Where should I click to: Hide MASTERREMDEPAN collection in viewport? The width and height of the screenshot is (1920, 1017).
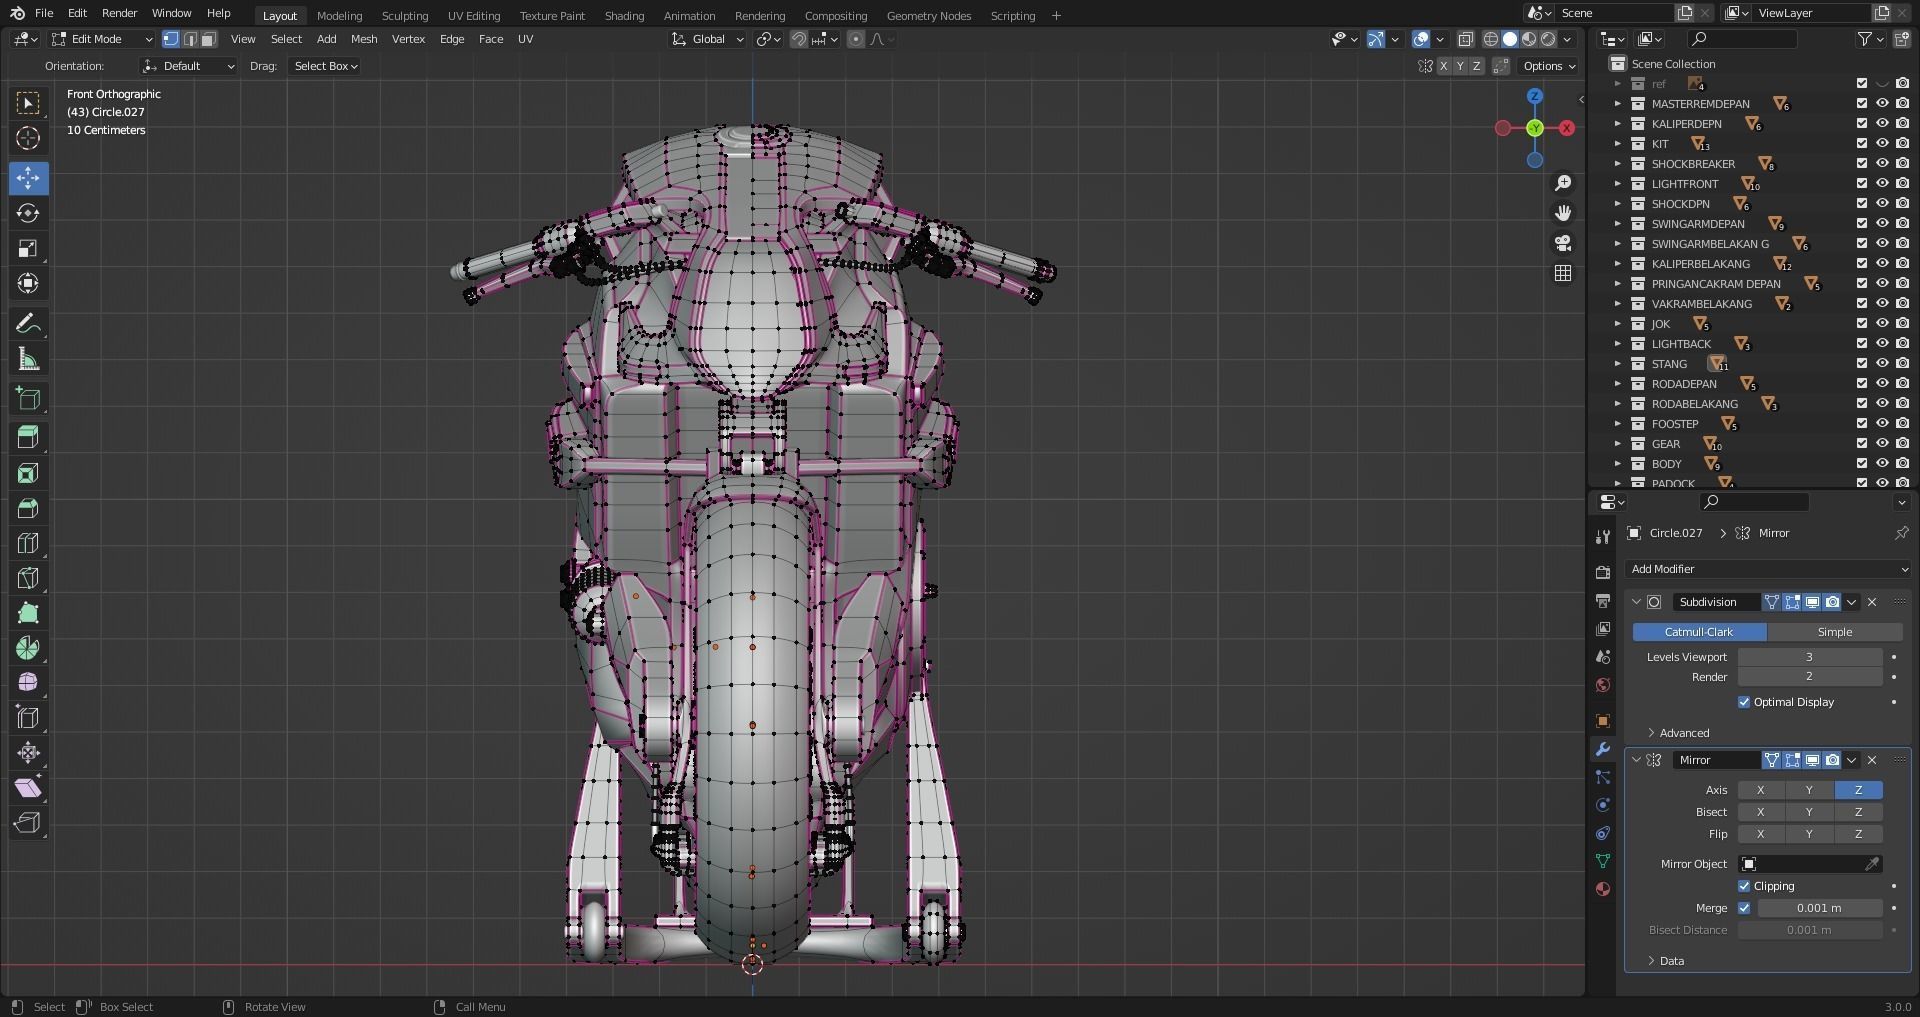(1882, 103)
